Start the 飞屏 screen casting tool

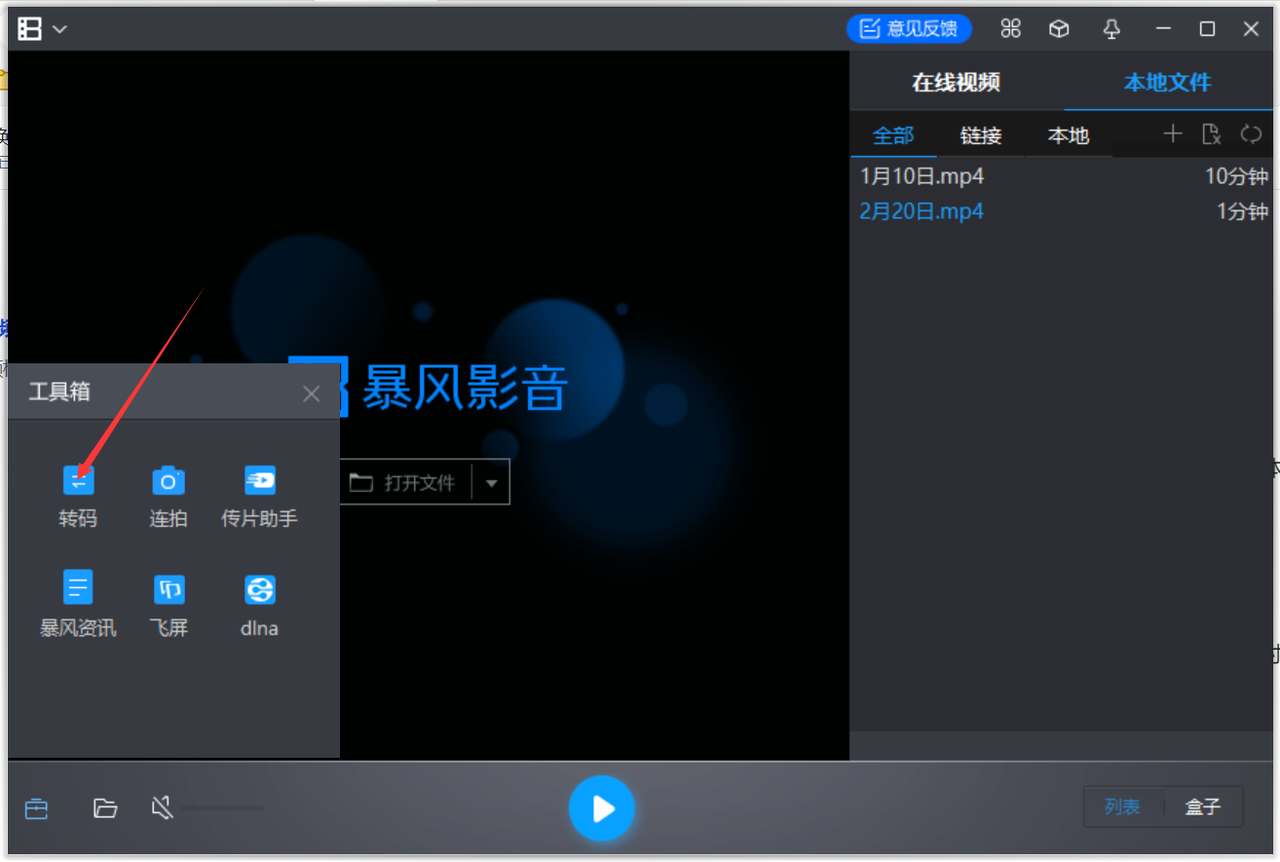168,604
